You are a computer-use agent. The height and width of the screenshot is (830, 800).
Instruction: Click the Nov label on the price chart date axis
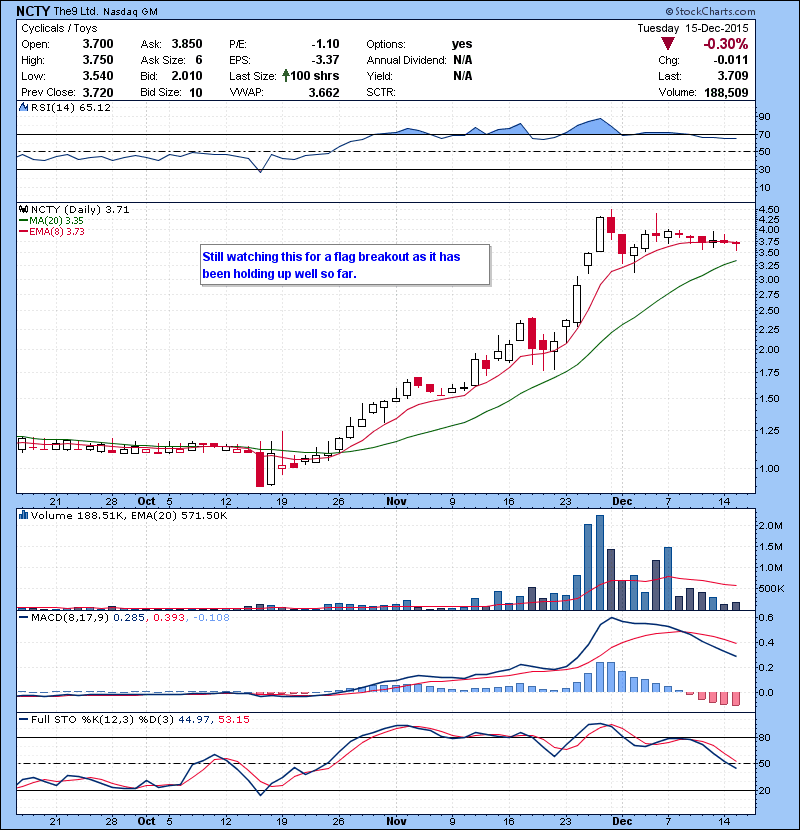397,501
